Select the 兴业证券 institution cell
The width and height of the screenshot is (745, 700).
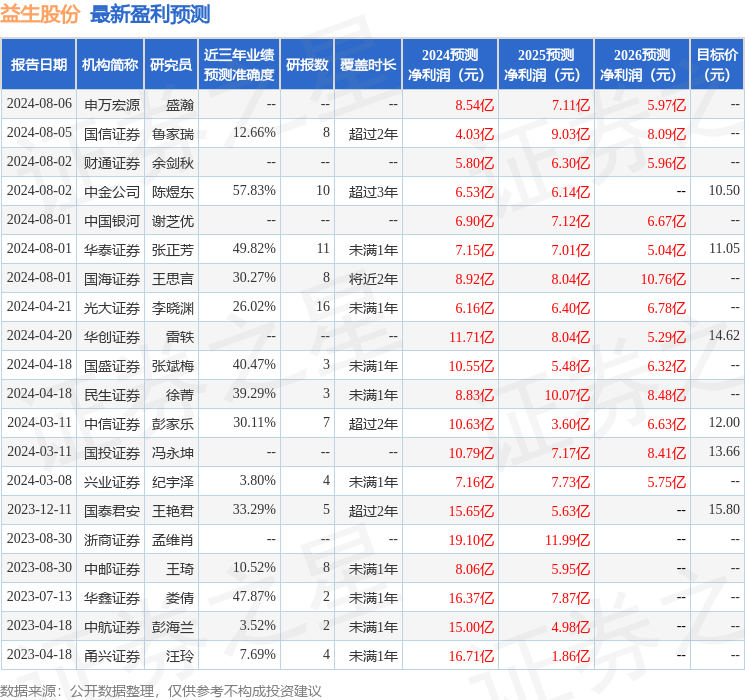[112, 482]
